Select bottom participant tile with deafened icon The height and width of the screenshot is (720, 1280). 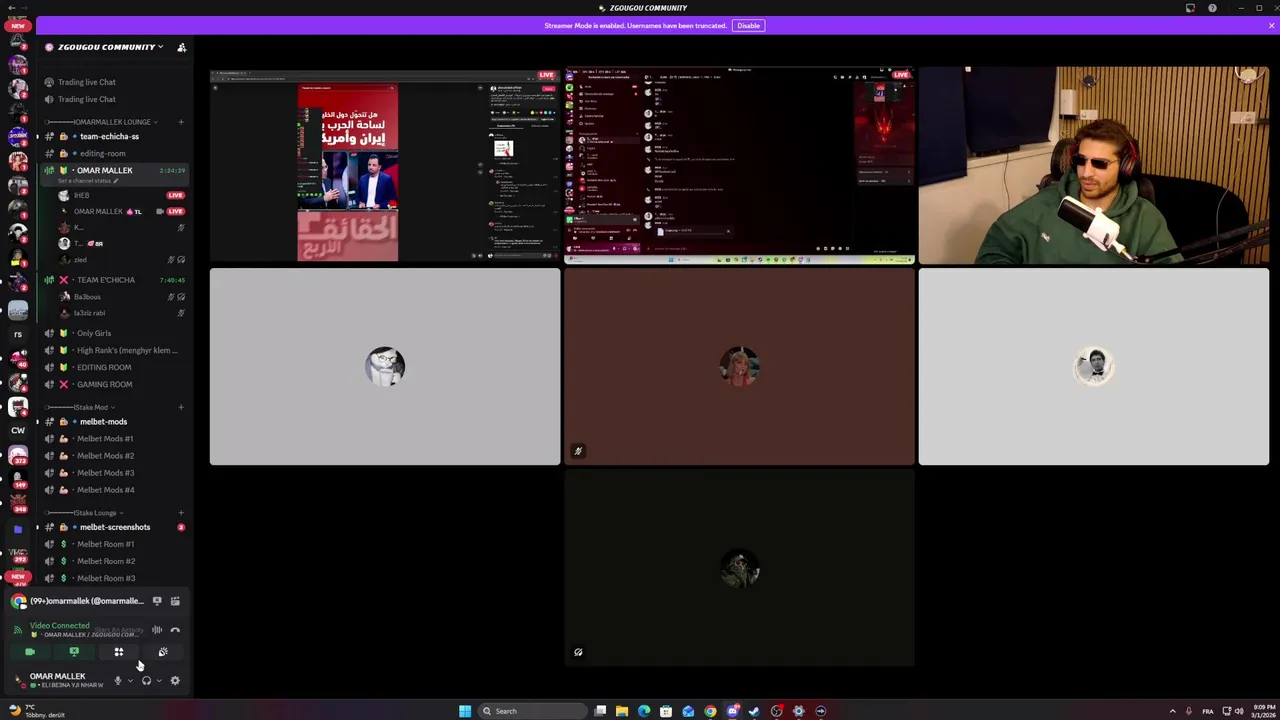point(740,567)
